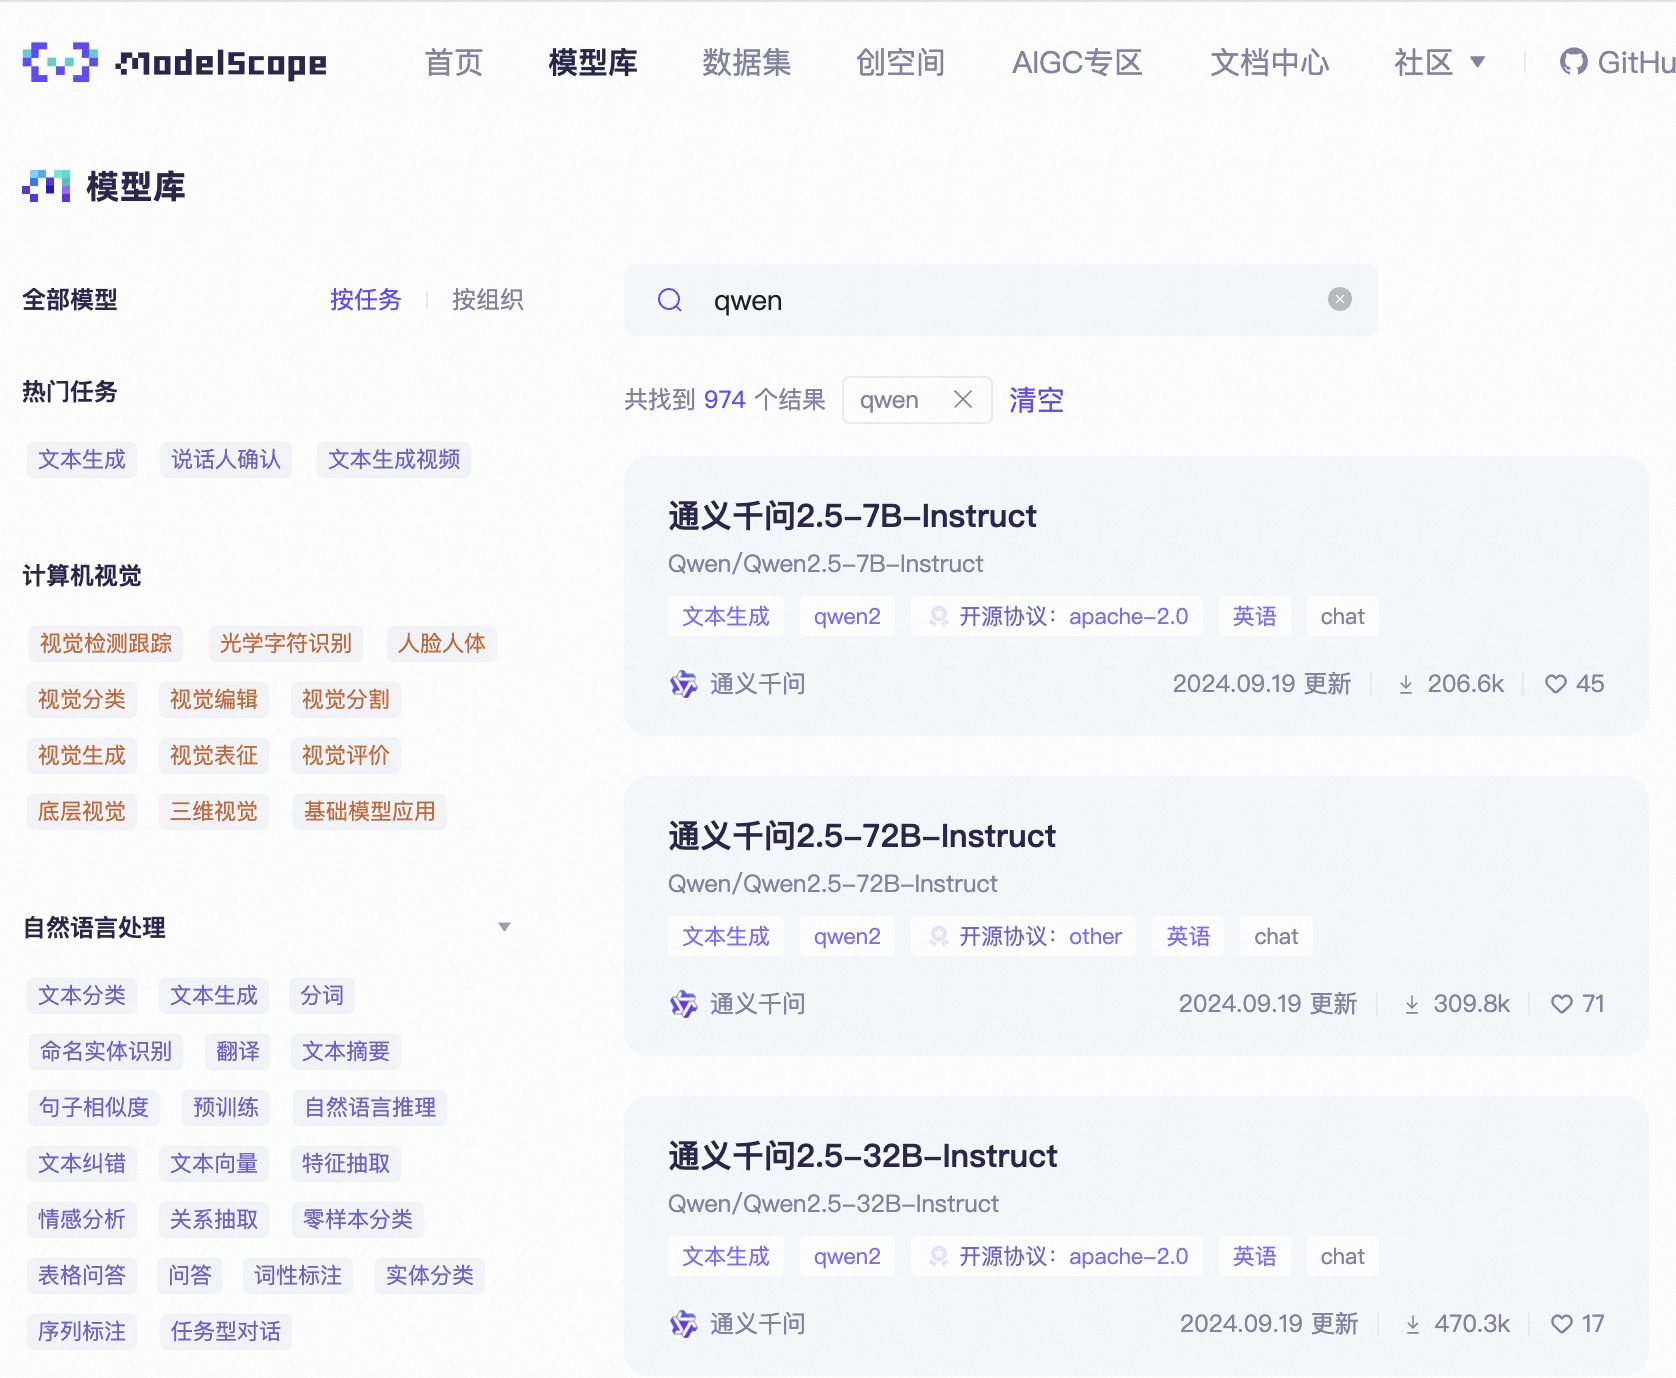Open the 通义千问2.5-72B-Instruct model title

pos(861,836)
